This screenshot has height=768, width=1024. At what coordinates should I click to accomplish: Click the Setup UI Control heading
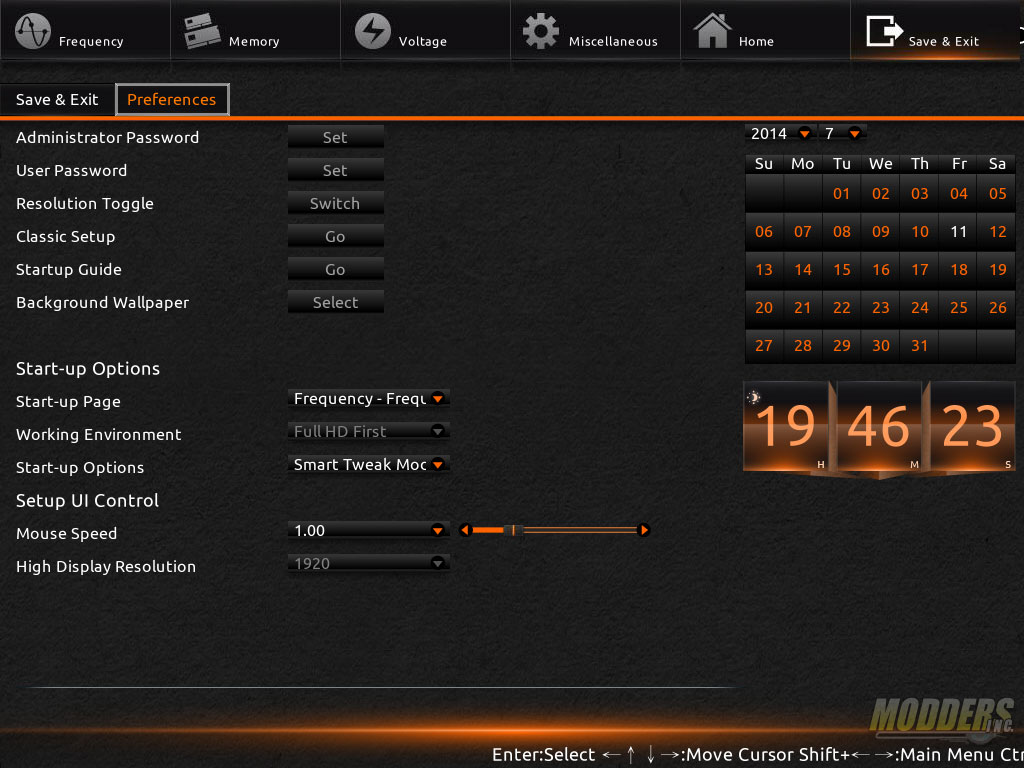pos(88,501)
